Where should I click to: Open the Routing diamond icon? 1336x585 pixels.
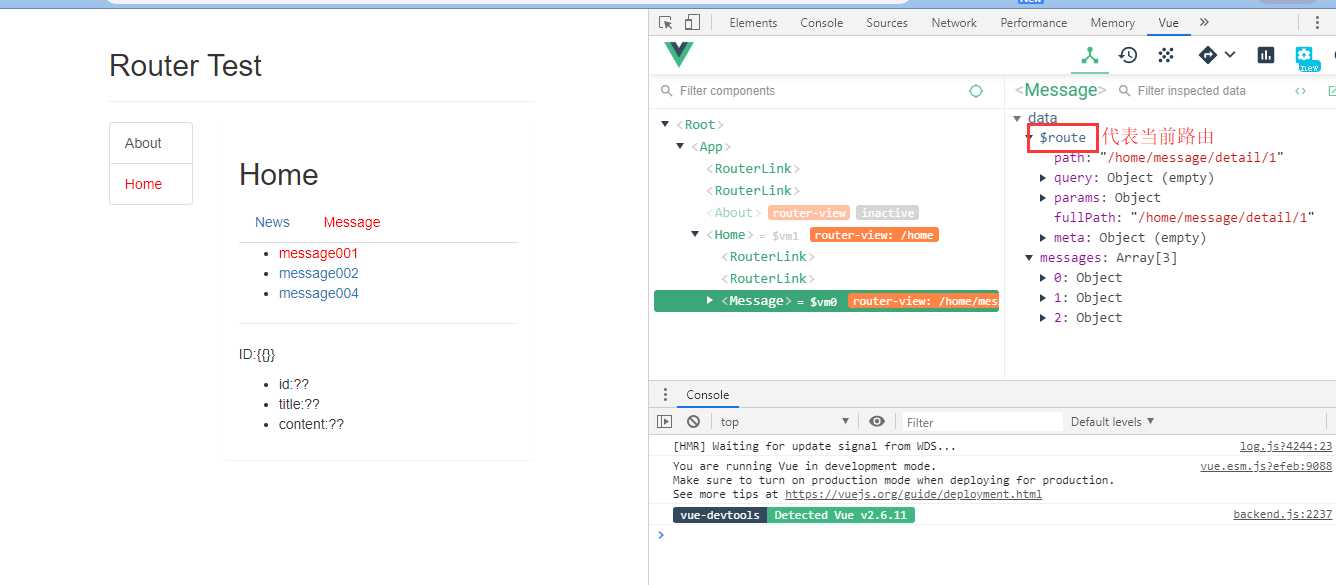(x=1207, y=55)
